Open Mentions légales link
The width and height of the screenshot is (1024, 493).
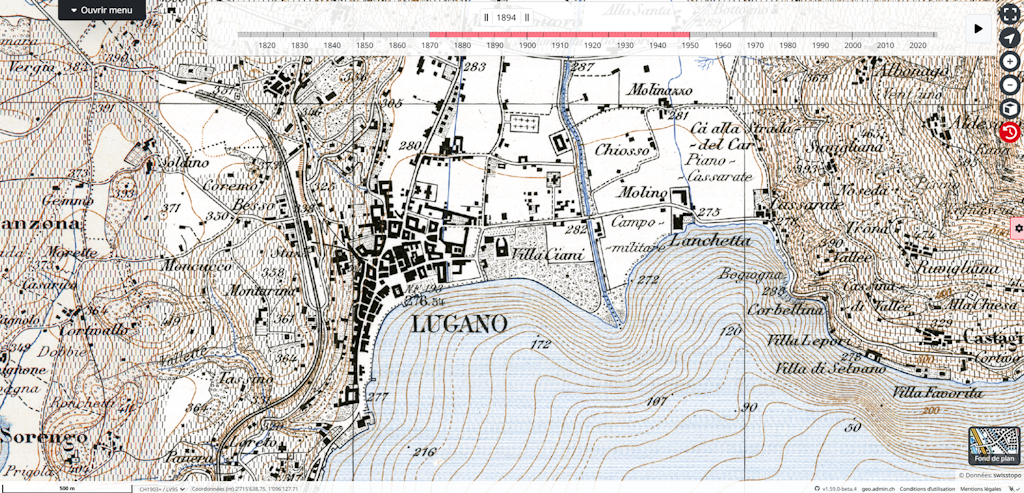coord(980,488)
